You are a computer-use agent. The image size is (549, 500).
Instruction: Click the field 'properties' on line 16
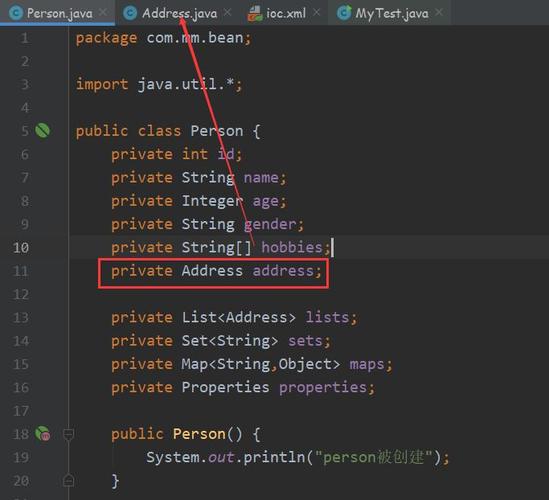(323, 388)
